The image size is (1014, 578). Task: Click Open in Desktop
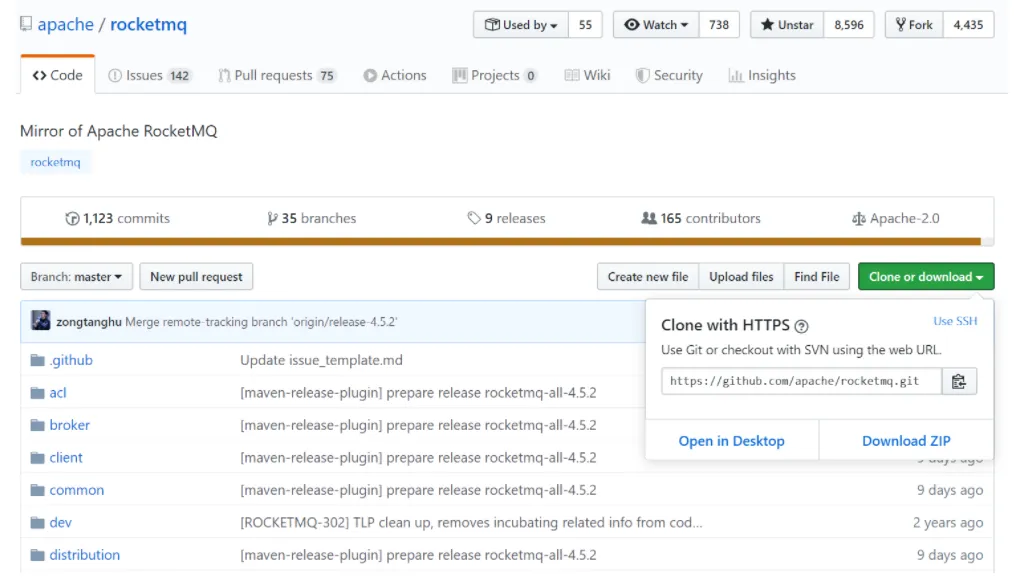(x=731, y=441)
